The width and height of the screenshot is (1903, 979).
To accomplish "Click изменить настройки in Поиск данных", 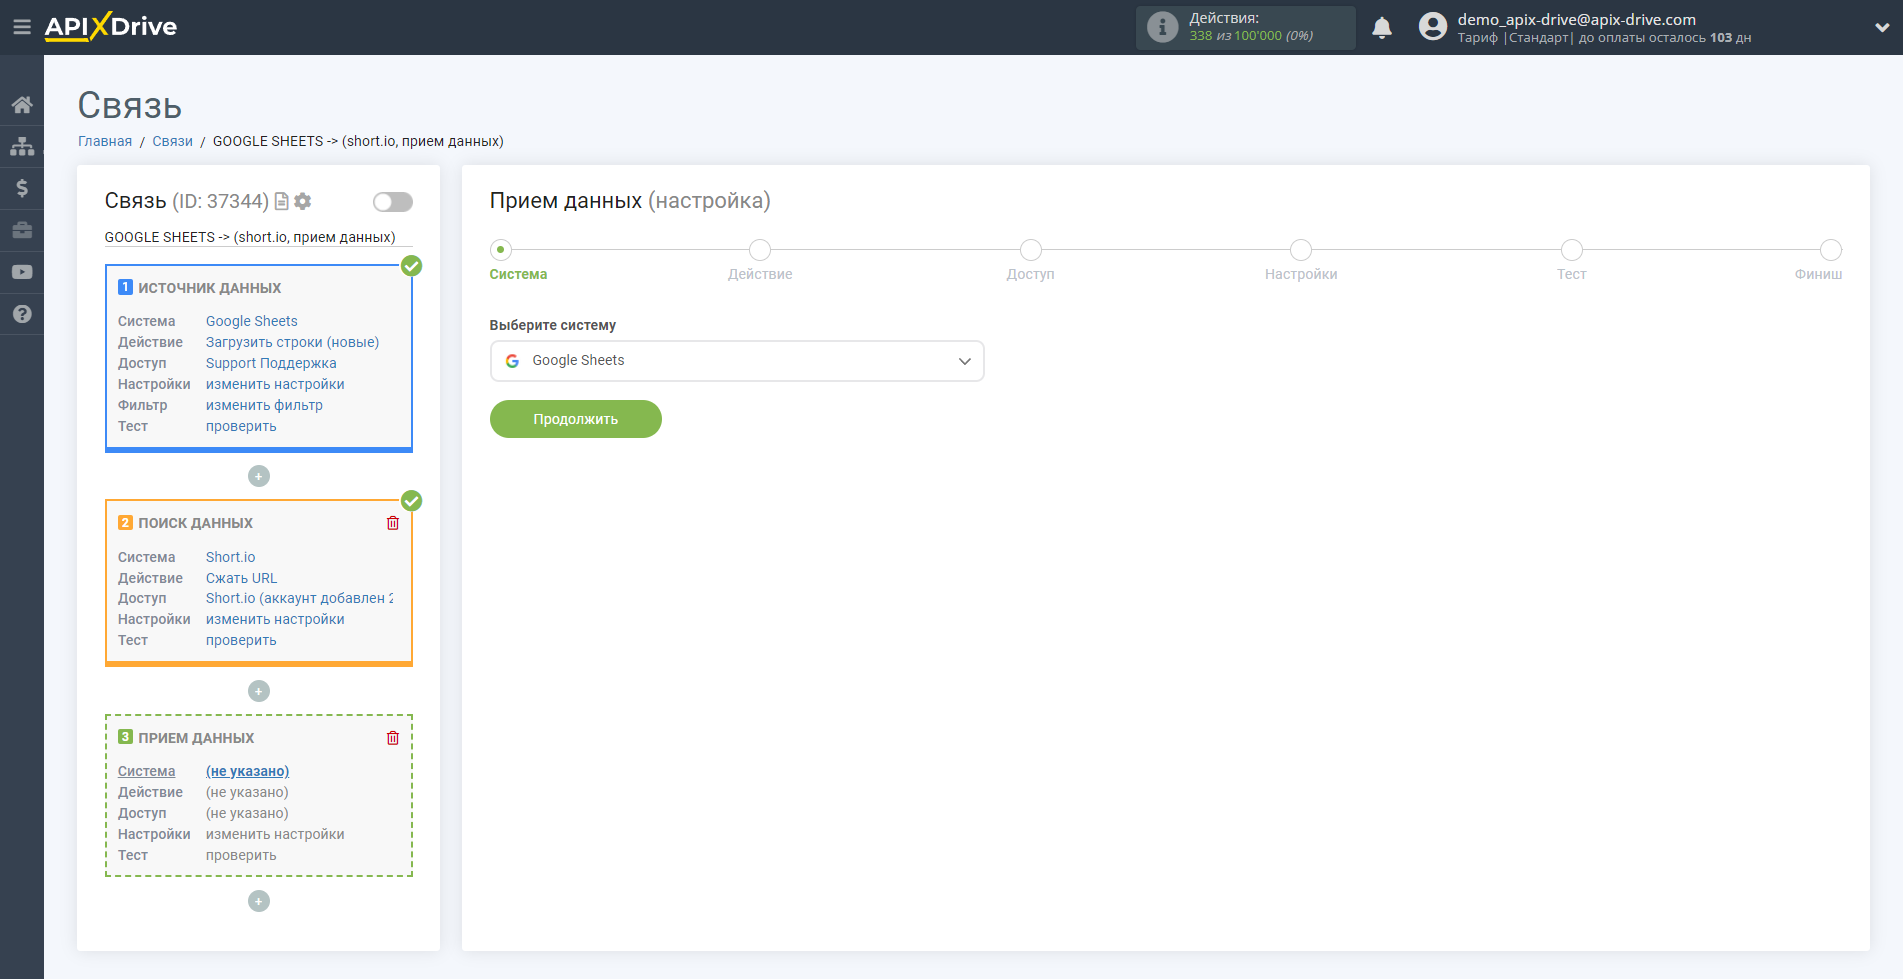I will [275, 619].
